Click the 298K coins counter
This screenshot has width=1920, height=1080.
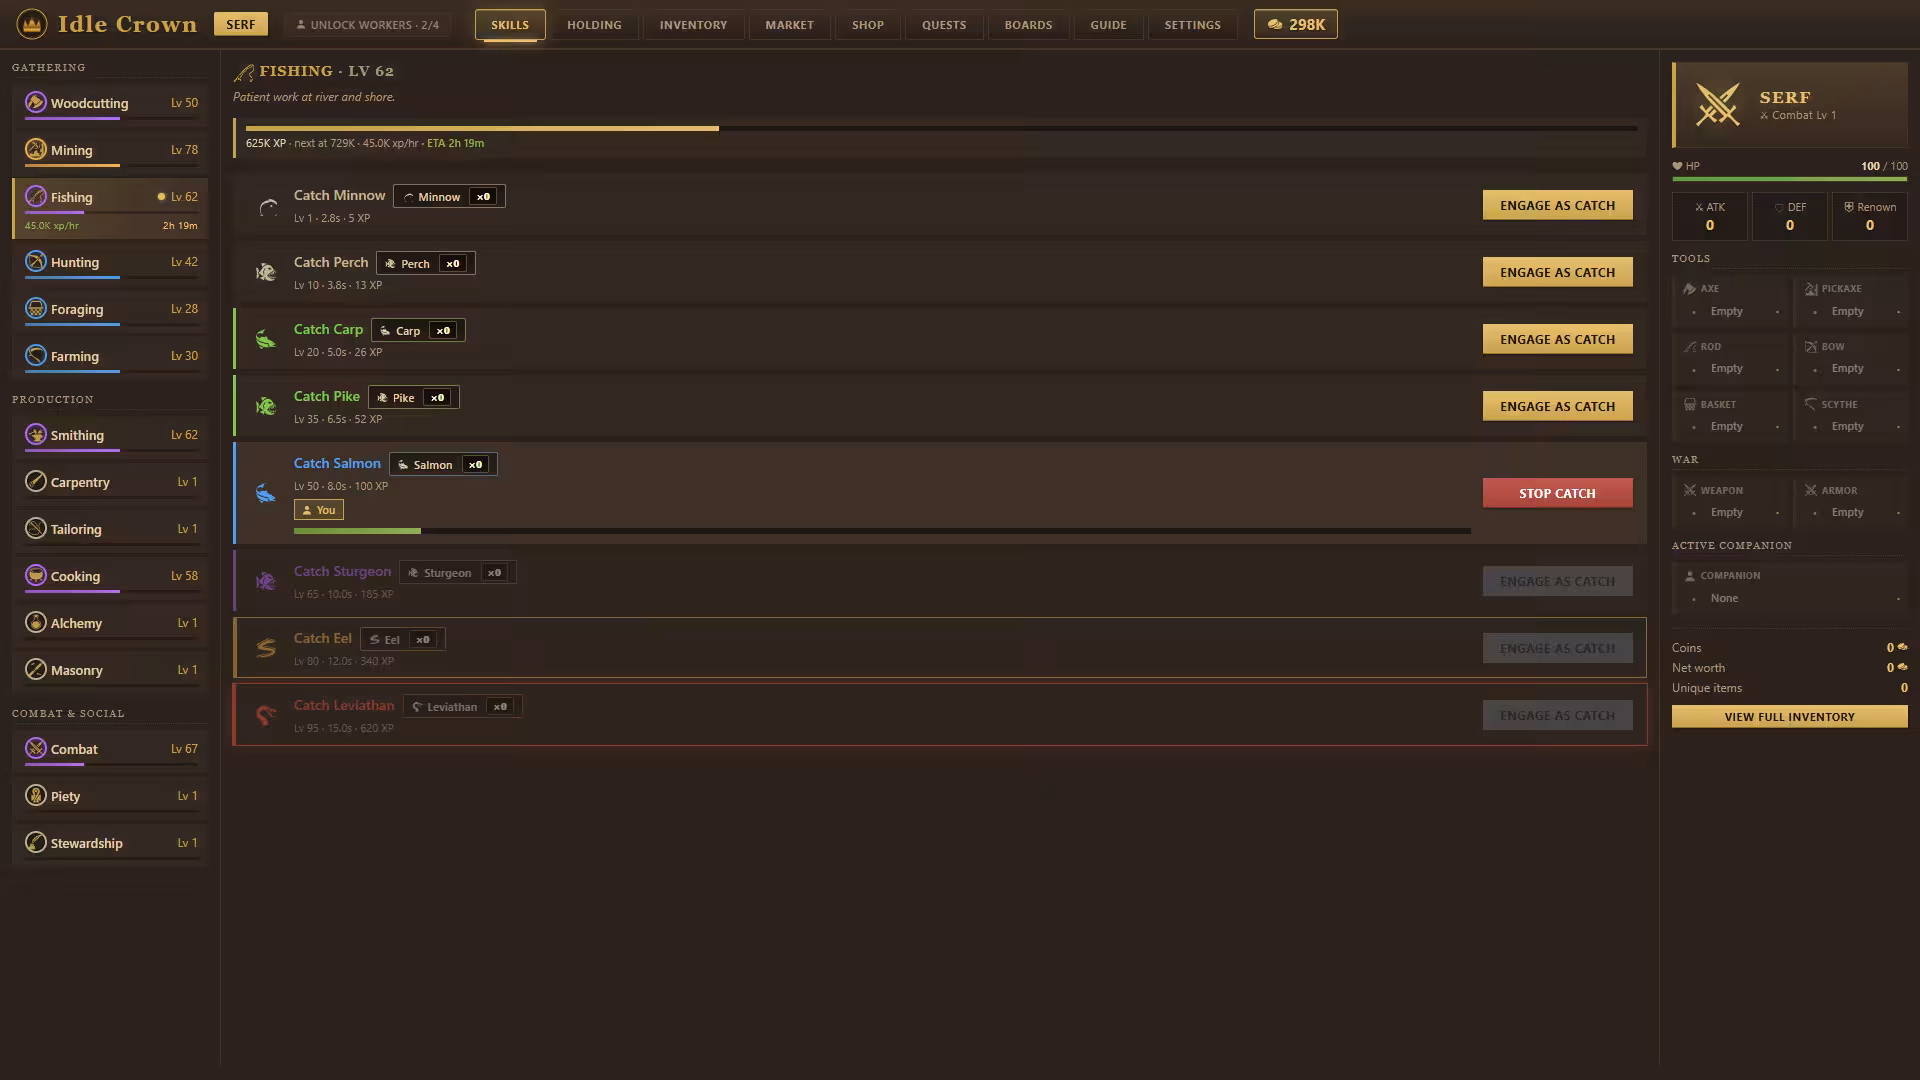coord(1295,24)
